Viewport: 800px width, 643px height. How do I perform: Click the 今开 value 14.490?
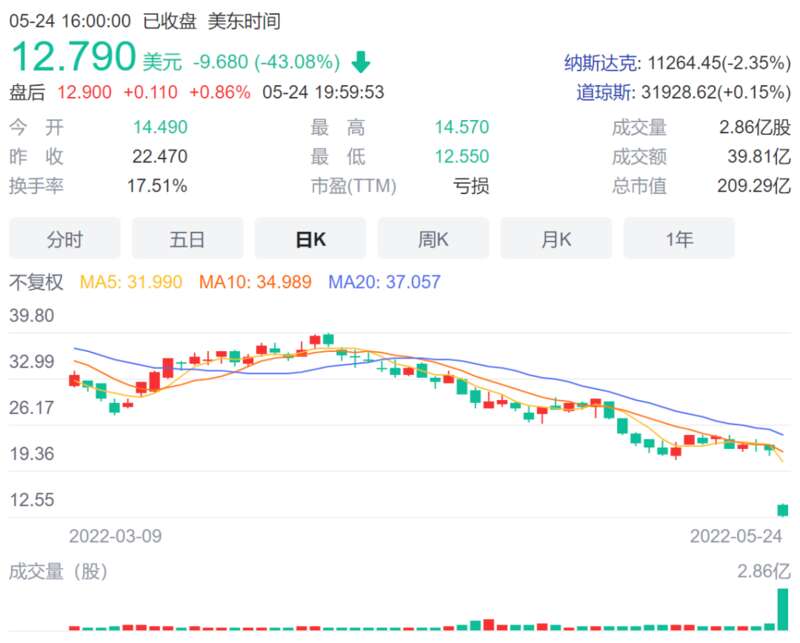(x=160, y=127)
